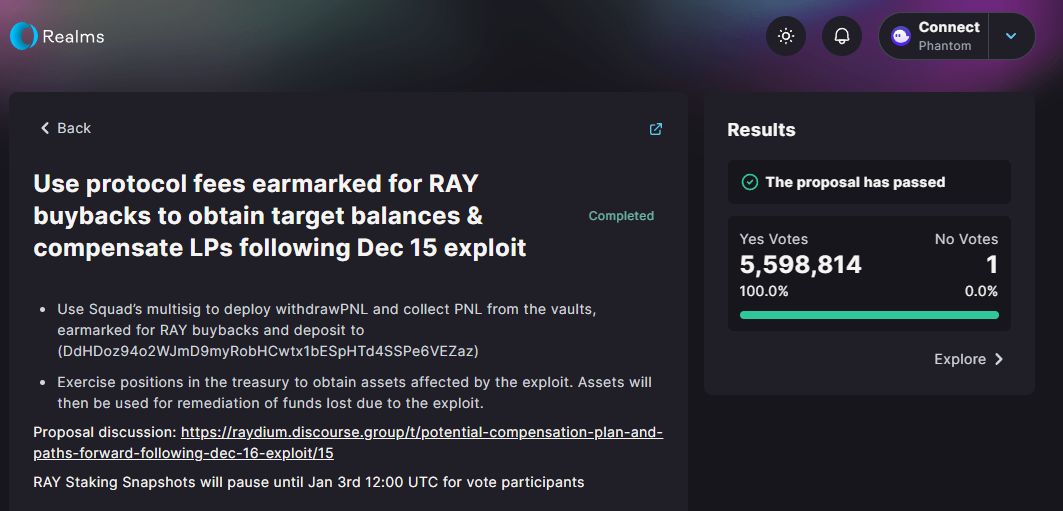Open proposal in external link icon

pos(656,129)
